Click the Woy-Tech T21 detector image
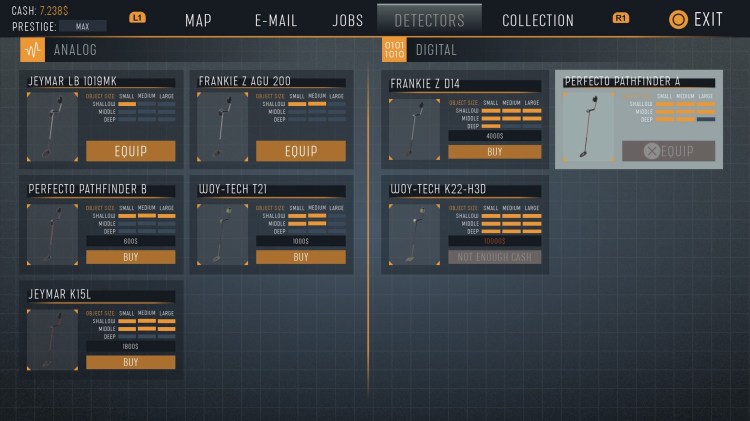The image size is (750, 421). 222,235
